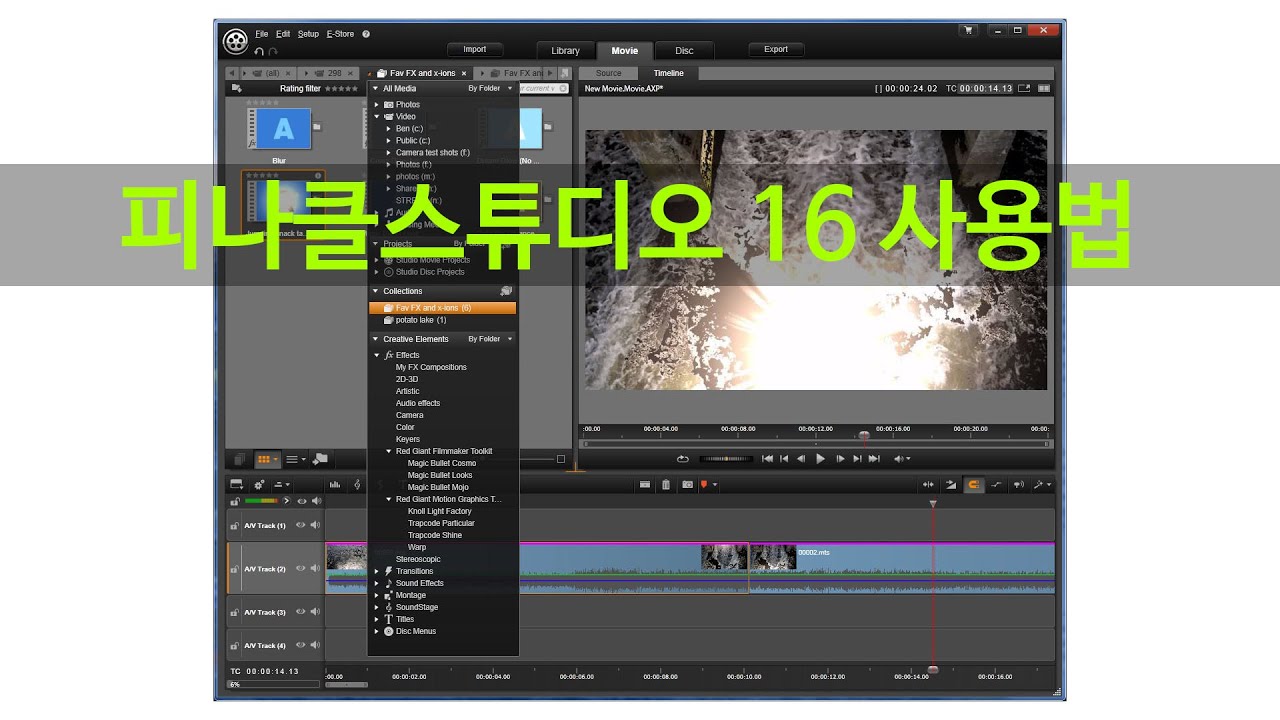Jump to end in player

[874, 459]
